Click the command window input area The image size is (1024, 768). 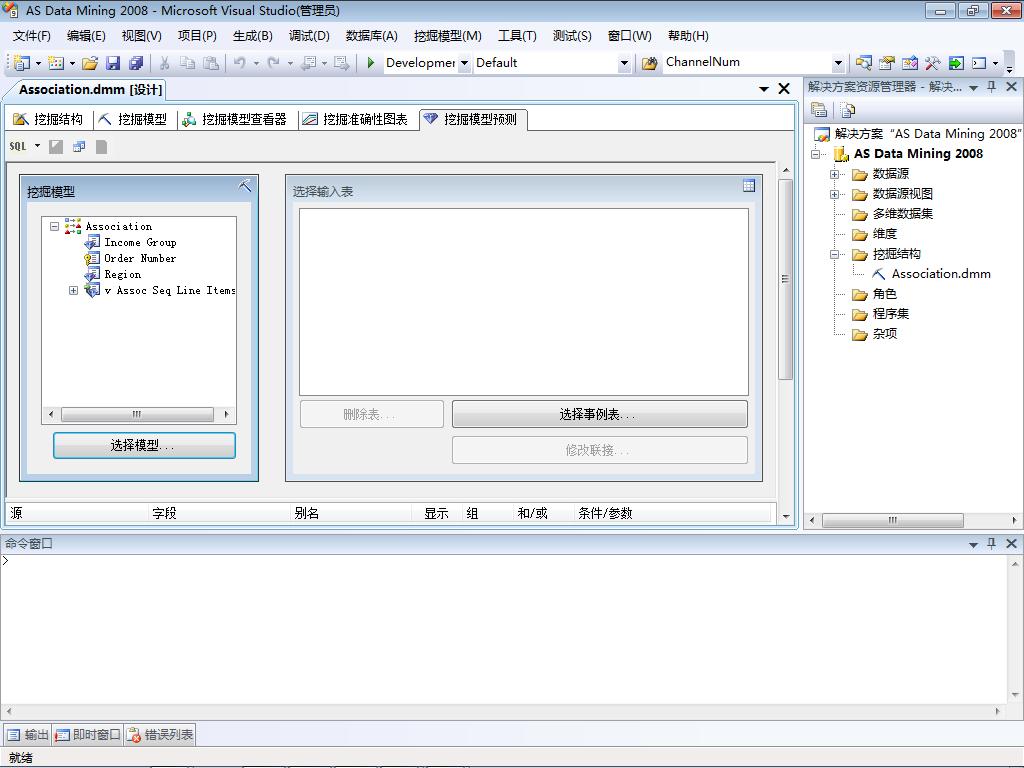(503, 630)
